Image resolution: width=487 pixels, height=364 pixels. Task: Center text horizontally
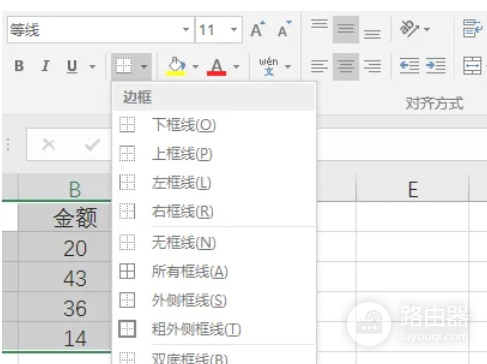click(x=346, y=66)
